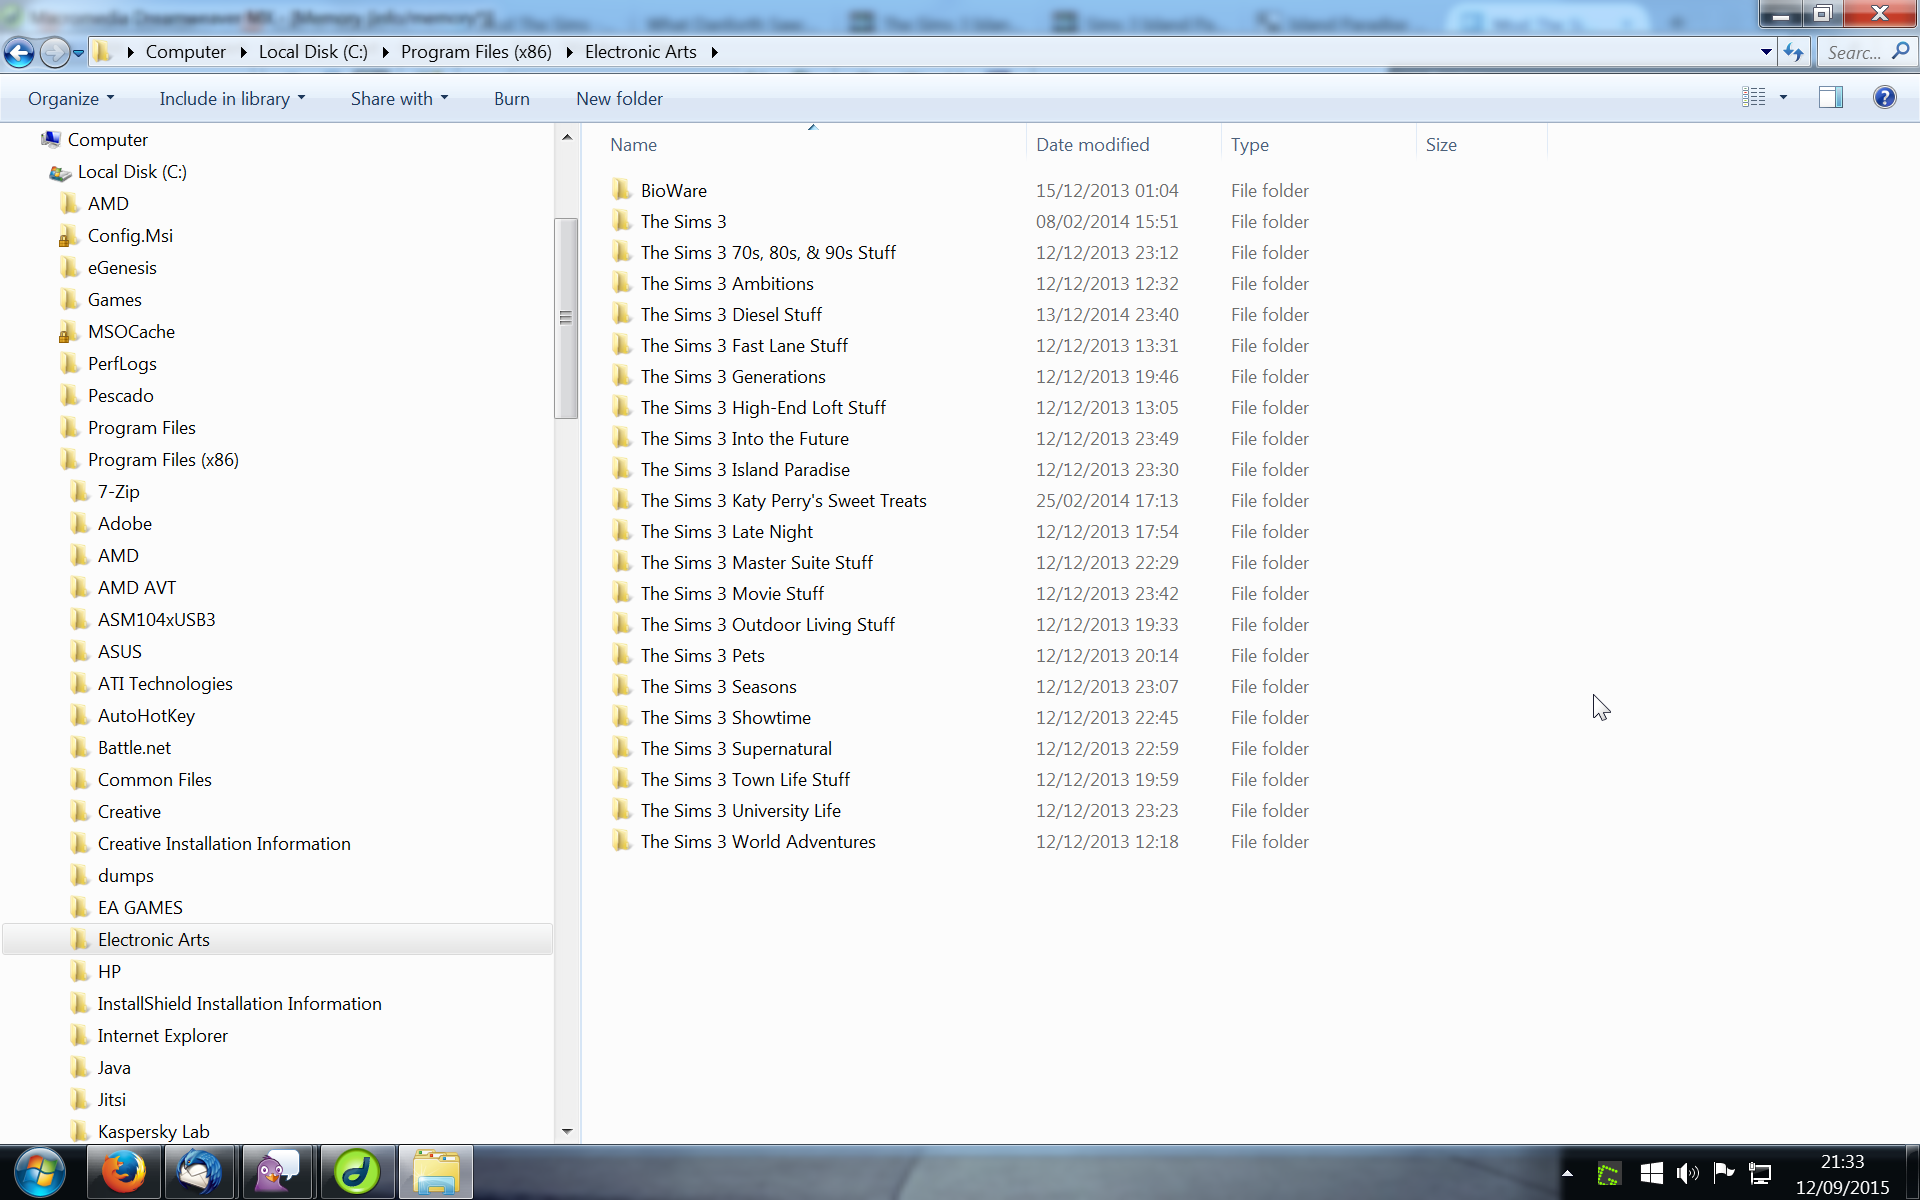Click Computer in address breadcrumb

186,52
